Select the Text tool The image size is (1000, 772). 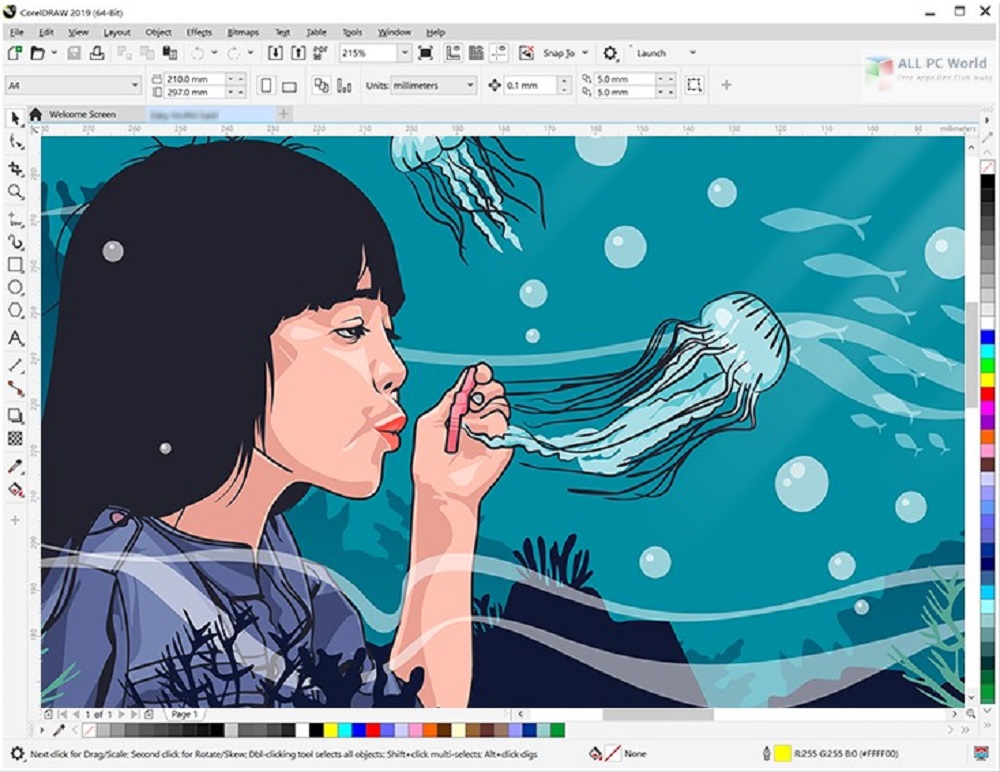point(15,338)
